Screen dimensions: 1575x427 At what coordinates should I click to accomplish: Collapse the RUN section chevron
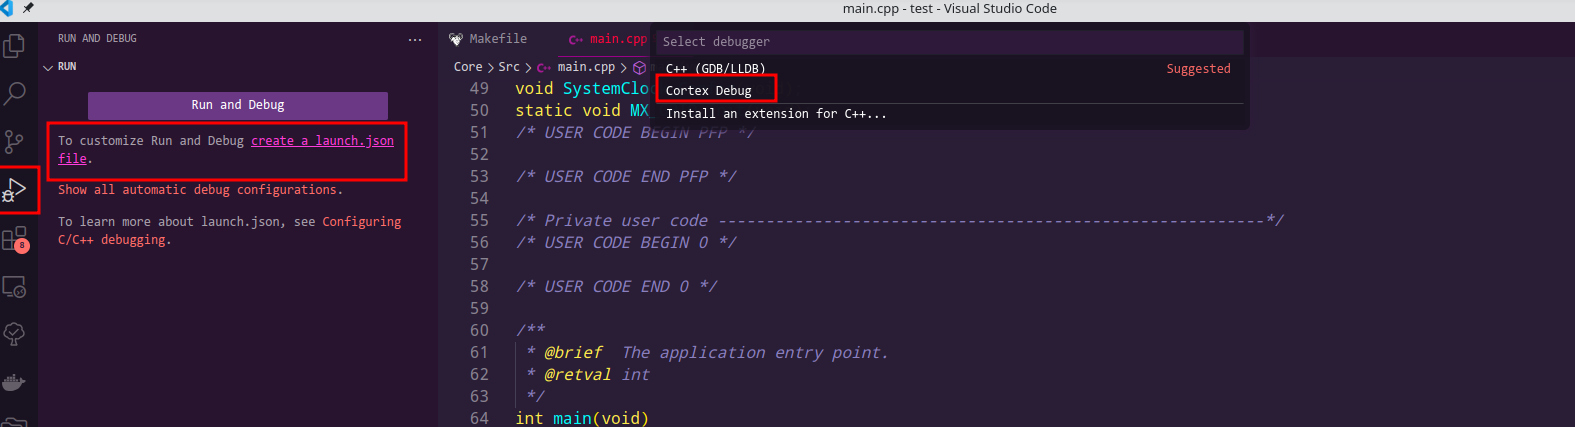[x=48, y=67]
